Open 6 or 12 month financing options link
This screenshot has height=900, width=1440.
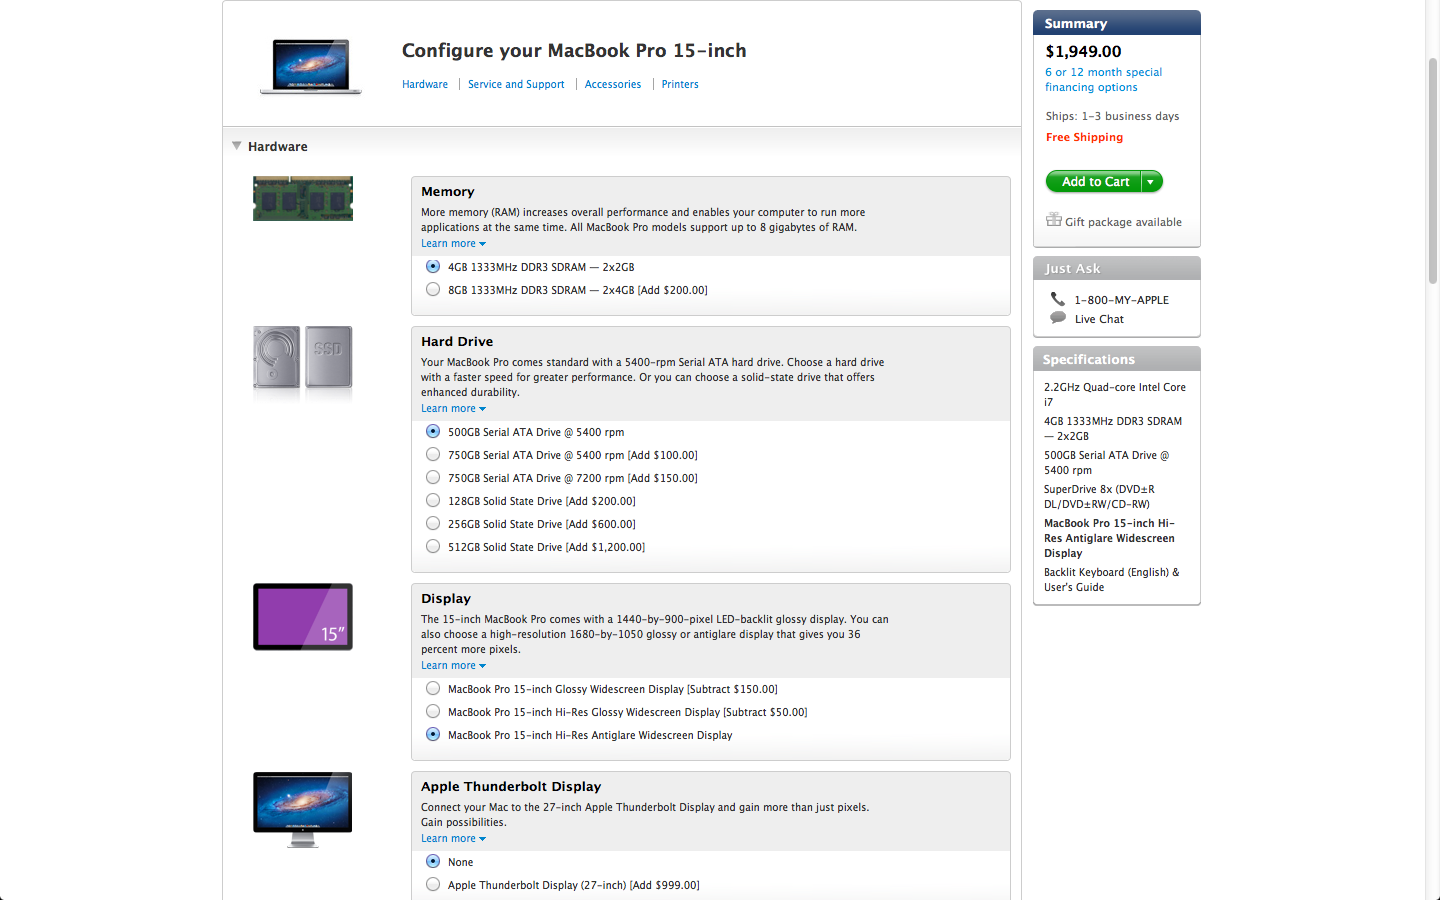(1104, 80)
